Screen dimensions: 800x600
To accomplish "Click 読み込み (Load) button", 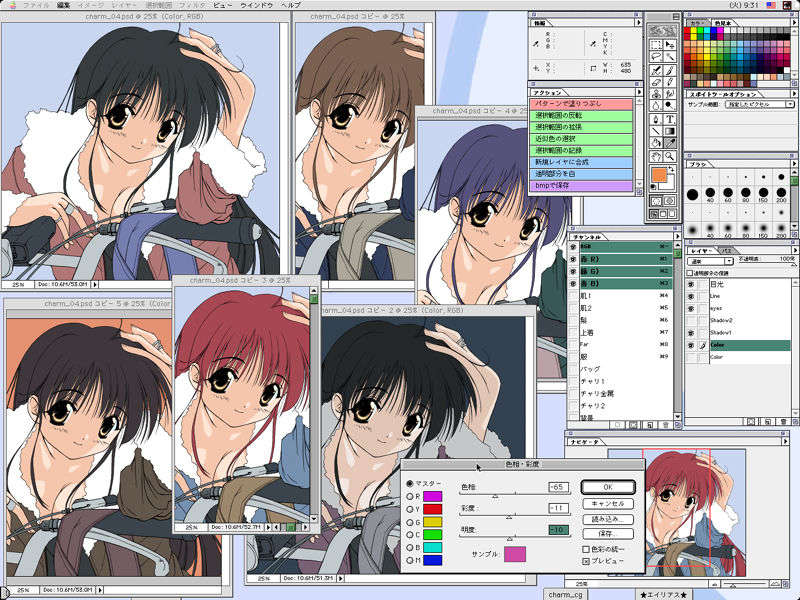I will pos(608,519).
